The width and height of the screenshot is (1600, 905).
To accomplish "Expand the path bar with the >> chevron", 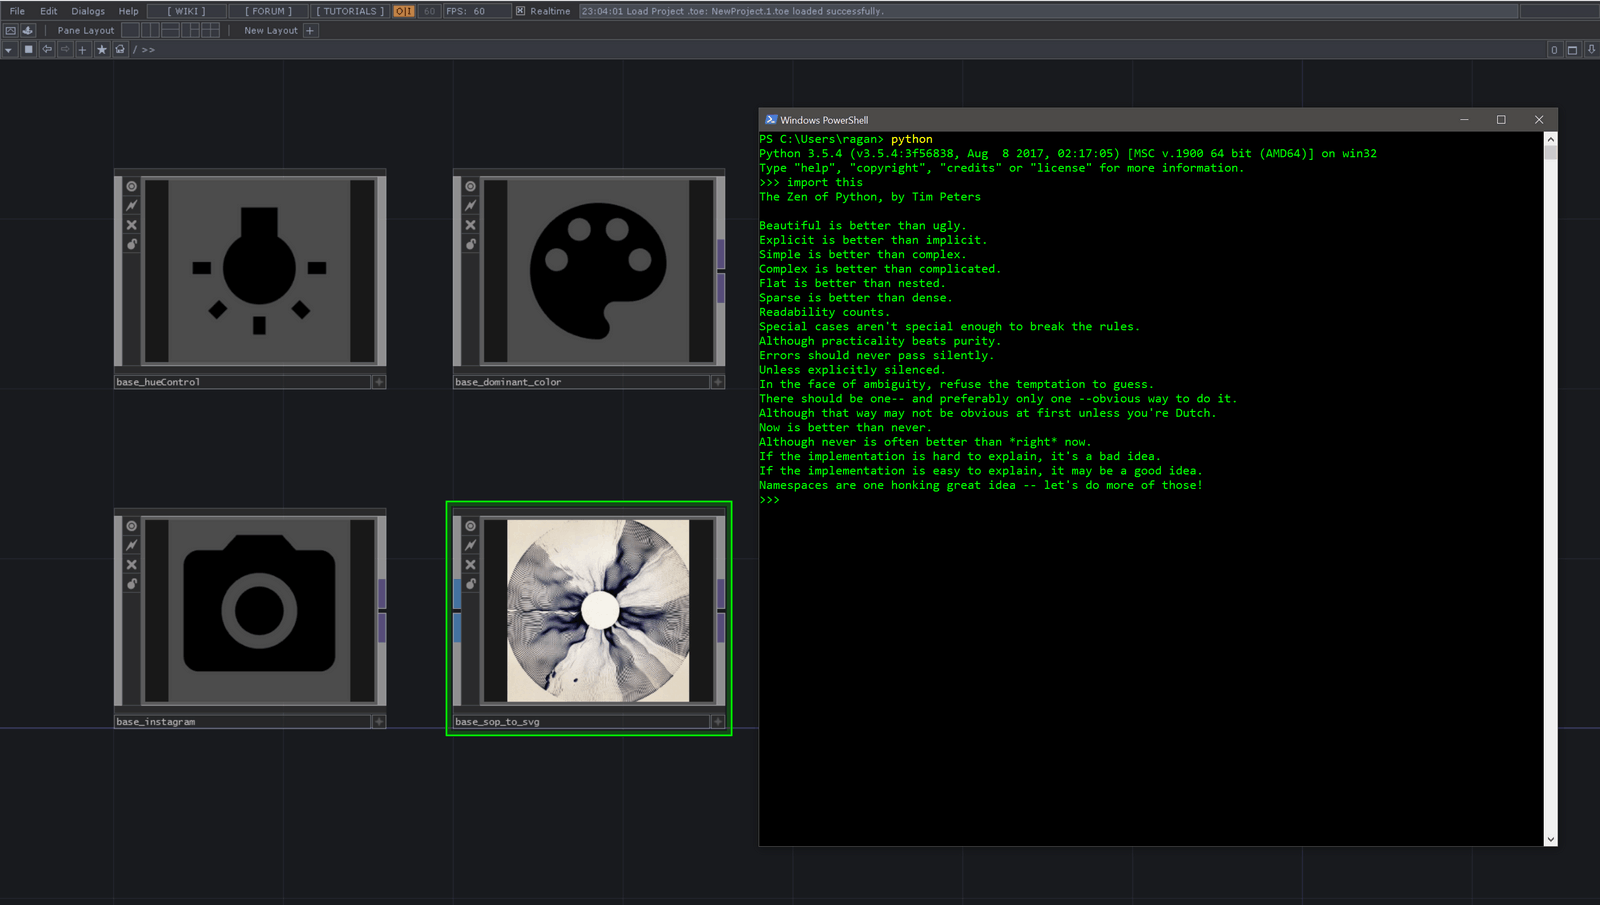I will 148,49.
